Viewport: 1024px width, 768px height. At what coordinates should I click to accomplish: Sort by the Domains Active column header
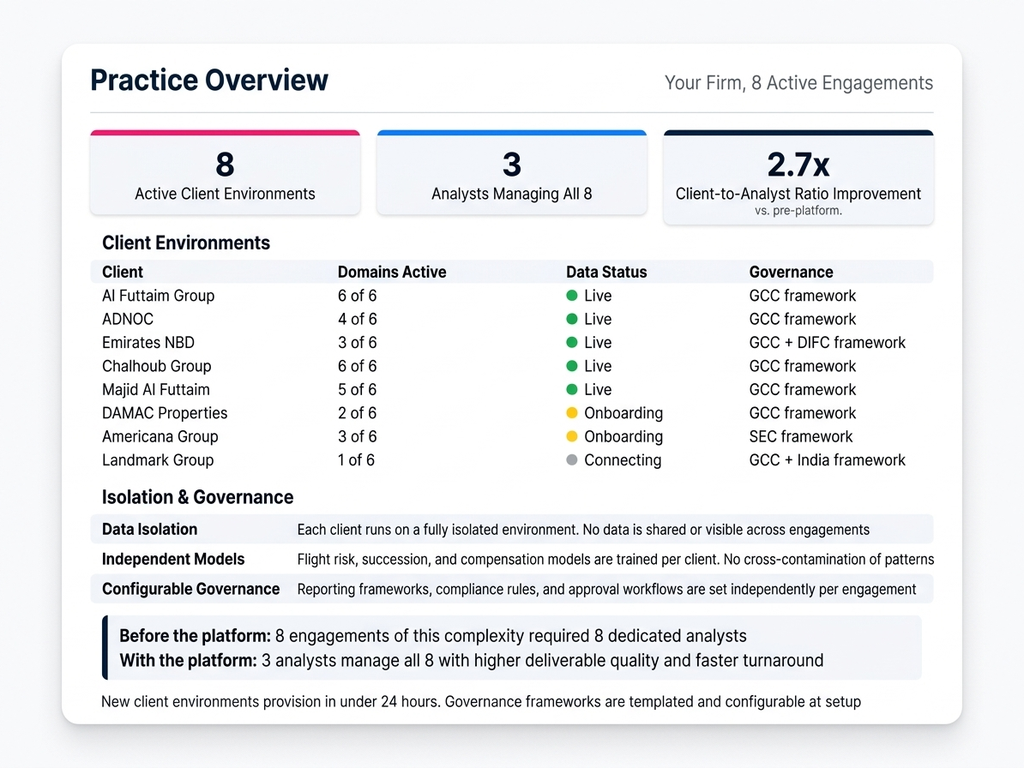coord(392,272)
